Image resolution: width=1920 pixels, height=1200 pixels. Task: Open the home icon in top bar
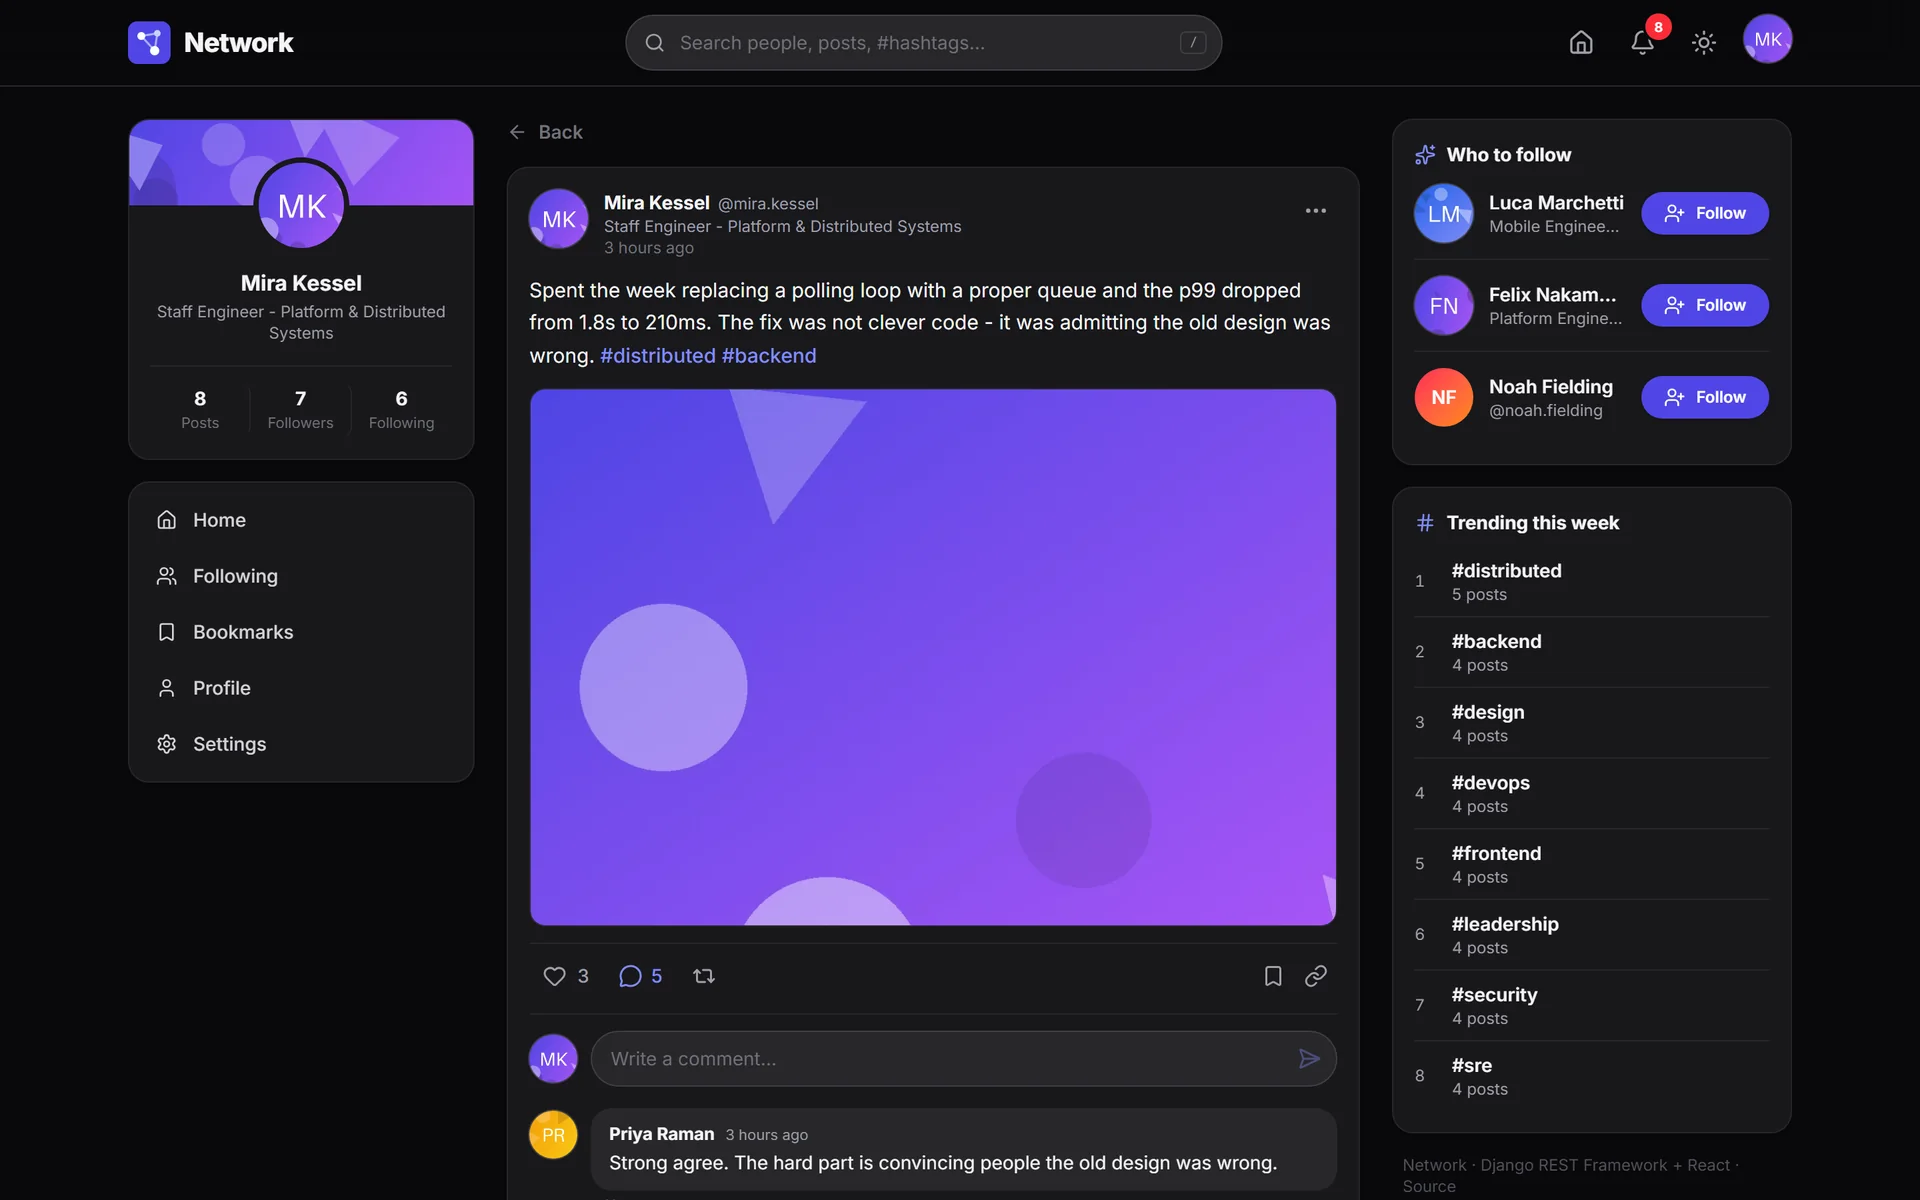(x=1581, y=42)
